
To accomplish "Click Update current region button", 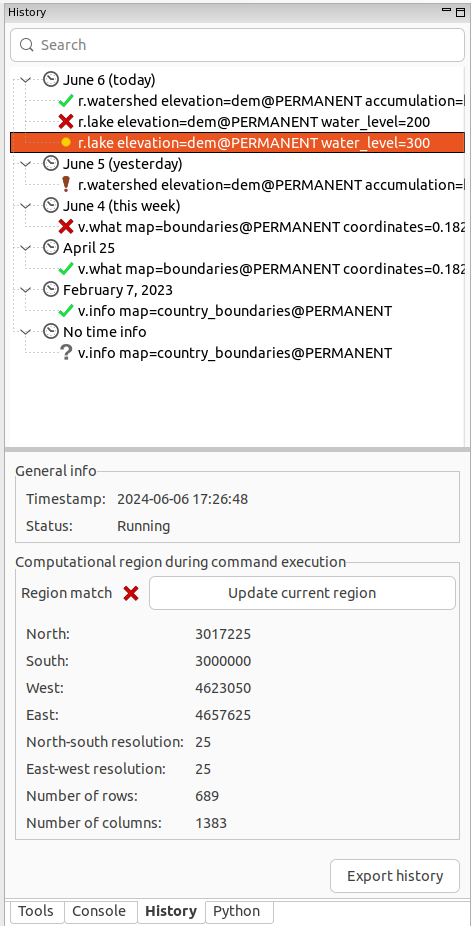I will (302, 593).
